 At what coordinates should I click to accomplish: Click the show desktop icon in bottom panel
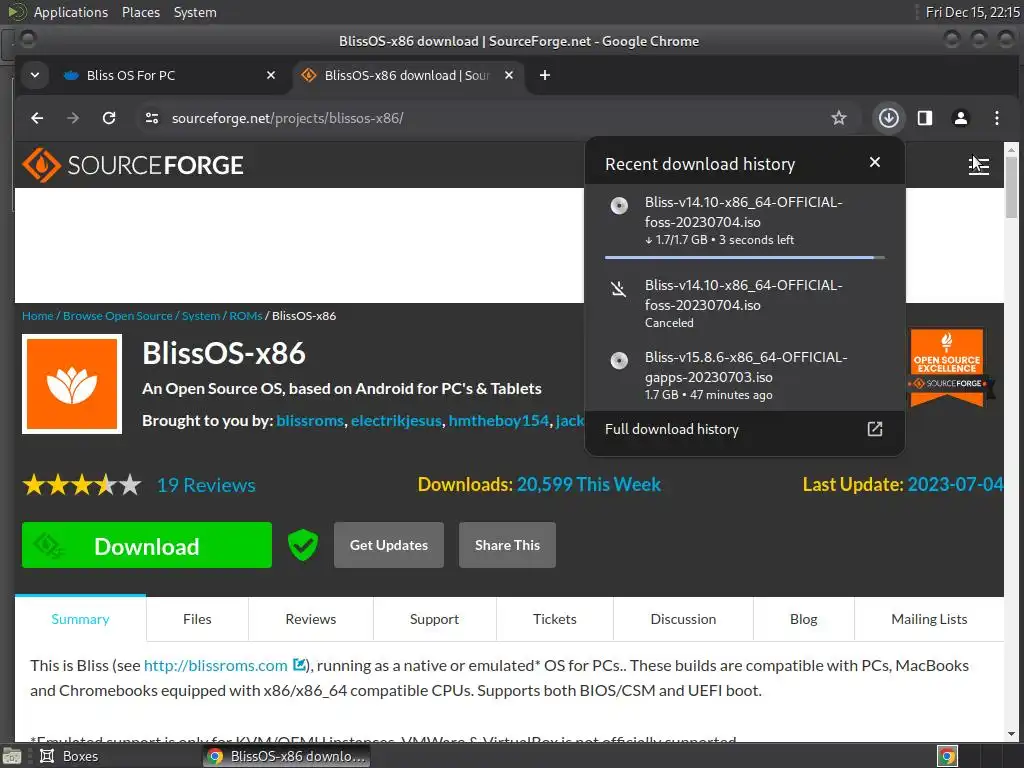pyautogui.click(x=12, y=756)
